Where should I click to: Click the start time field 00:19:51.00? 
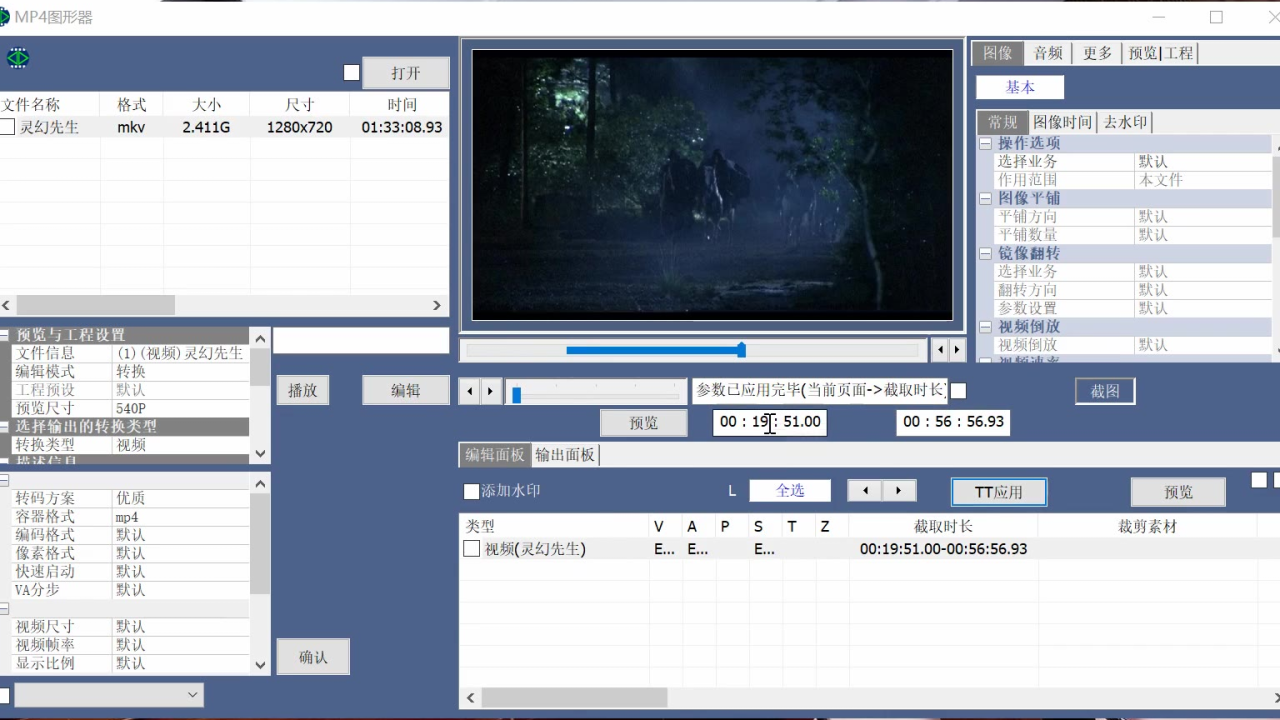pos(770,422)
